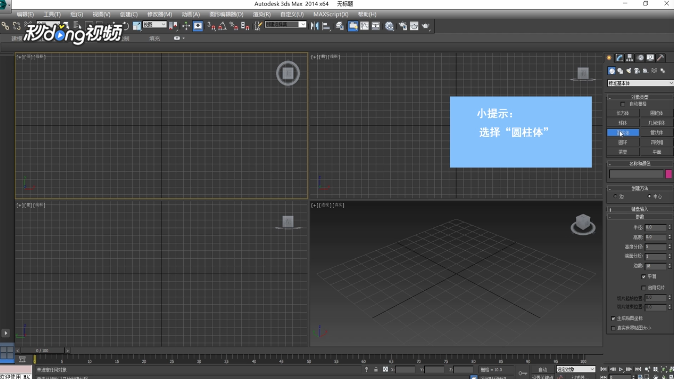
Task: Select the Link tool in the main toolbar
Action: coord(5,26)
